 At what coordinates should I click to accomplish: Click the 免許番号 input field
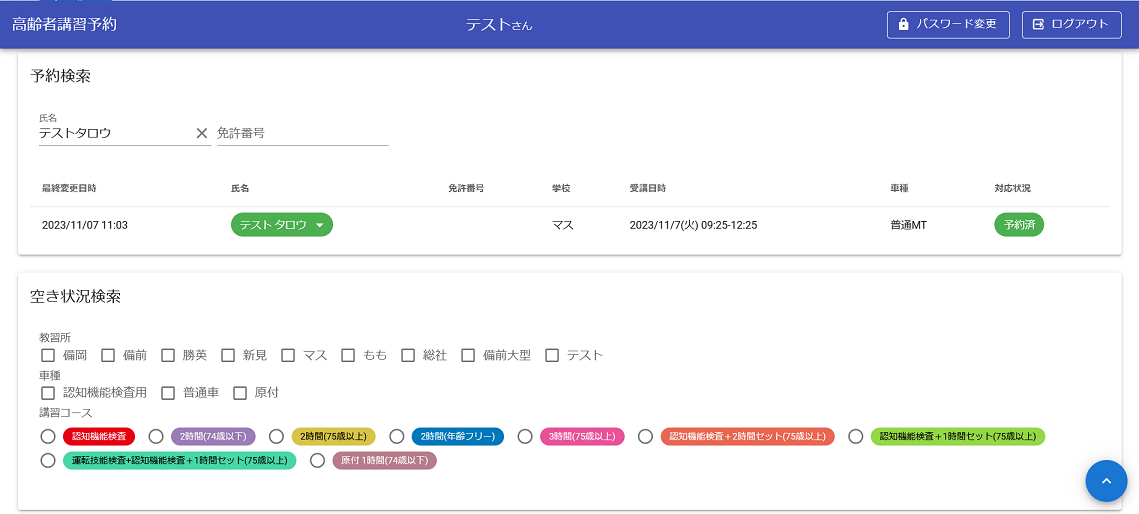302,133
